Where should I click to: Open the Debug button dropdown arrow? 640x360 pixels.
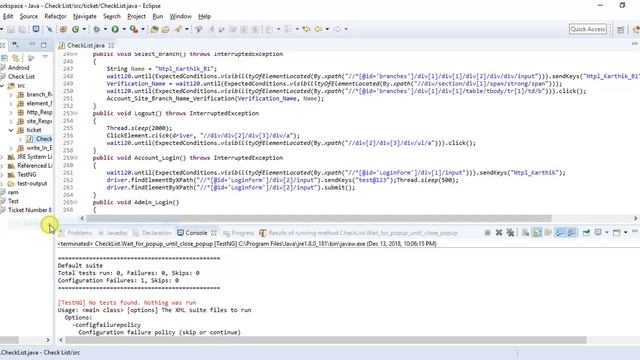pos(105,29)
